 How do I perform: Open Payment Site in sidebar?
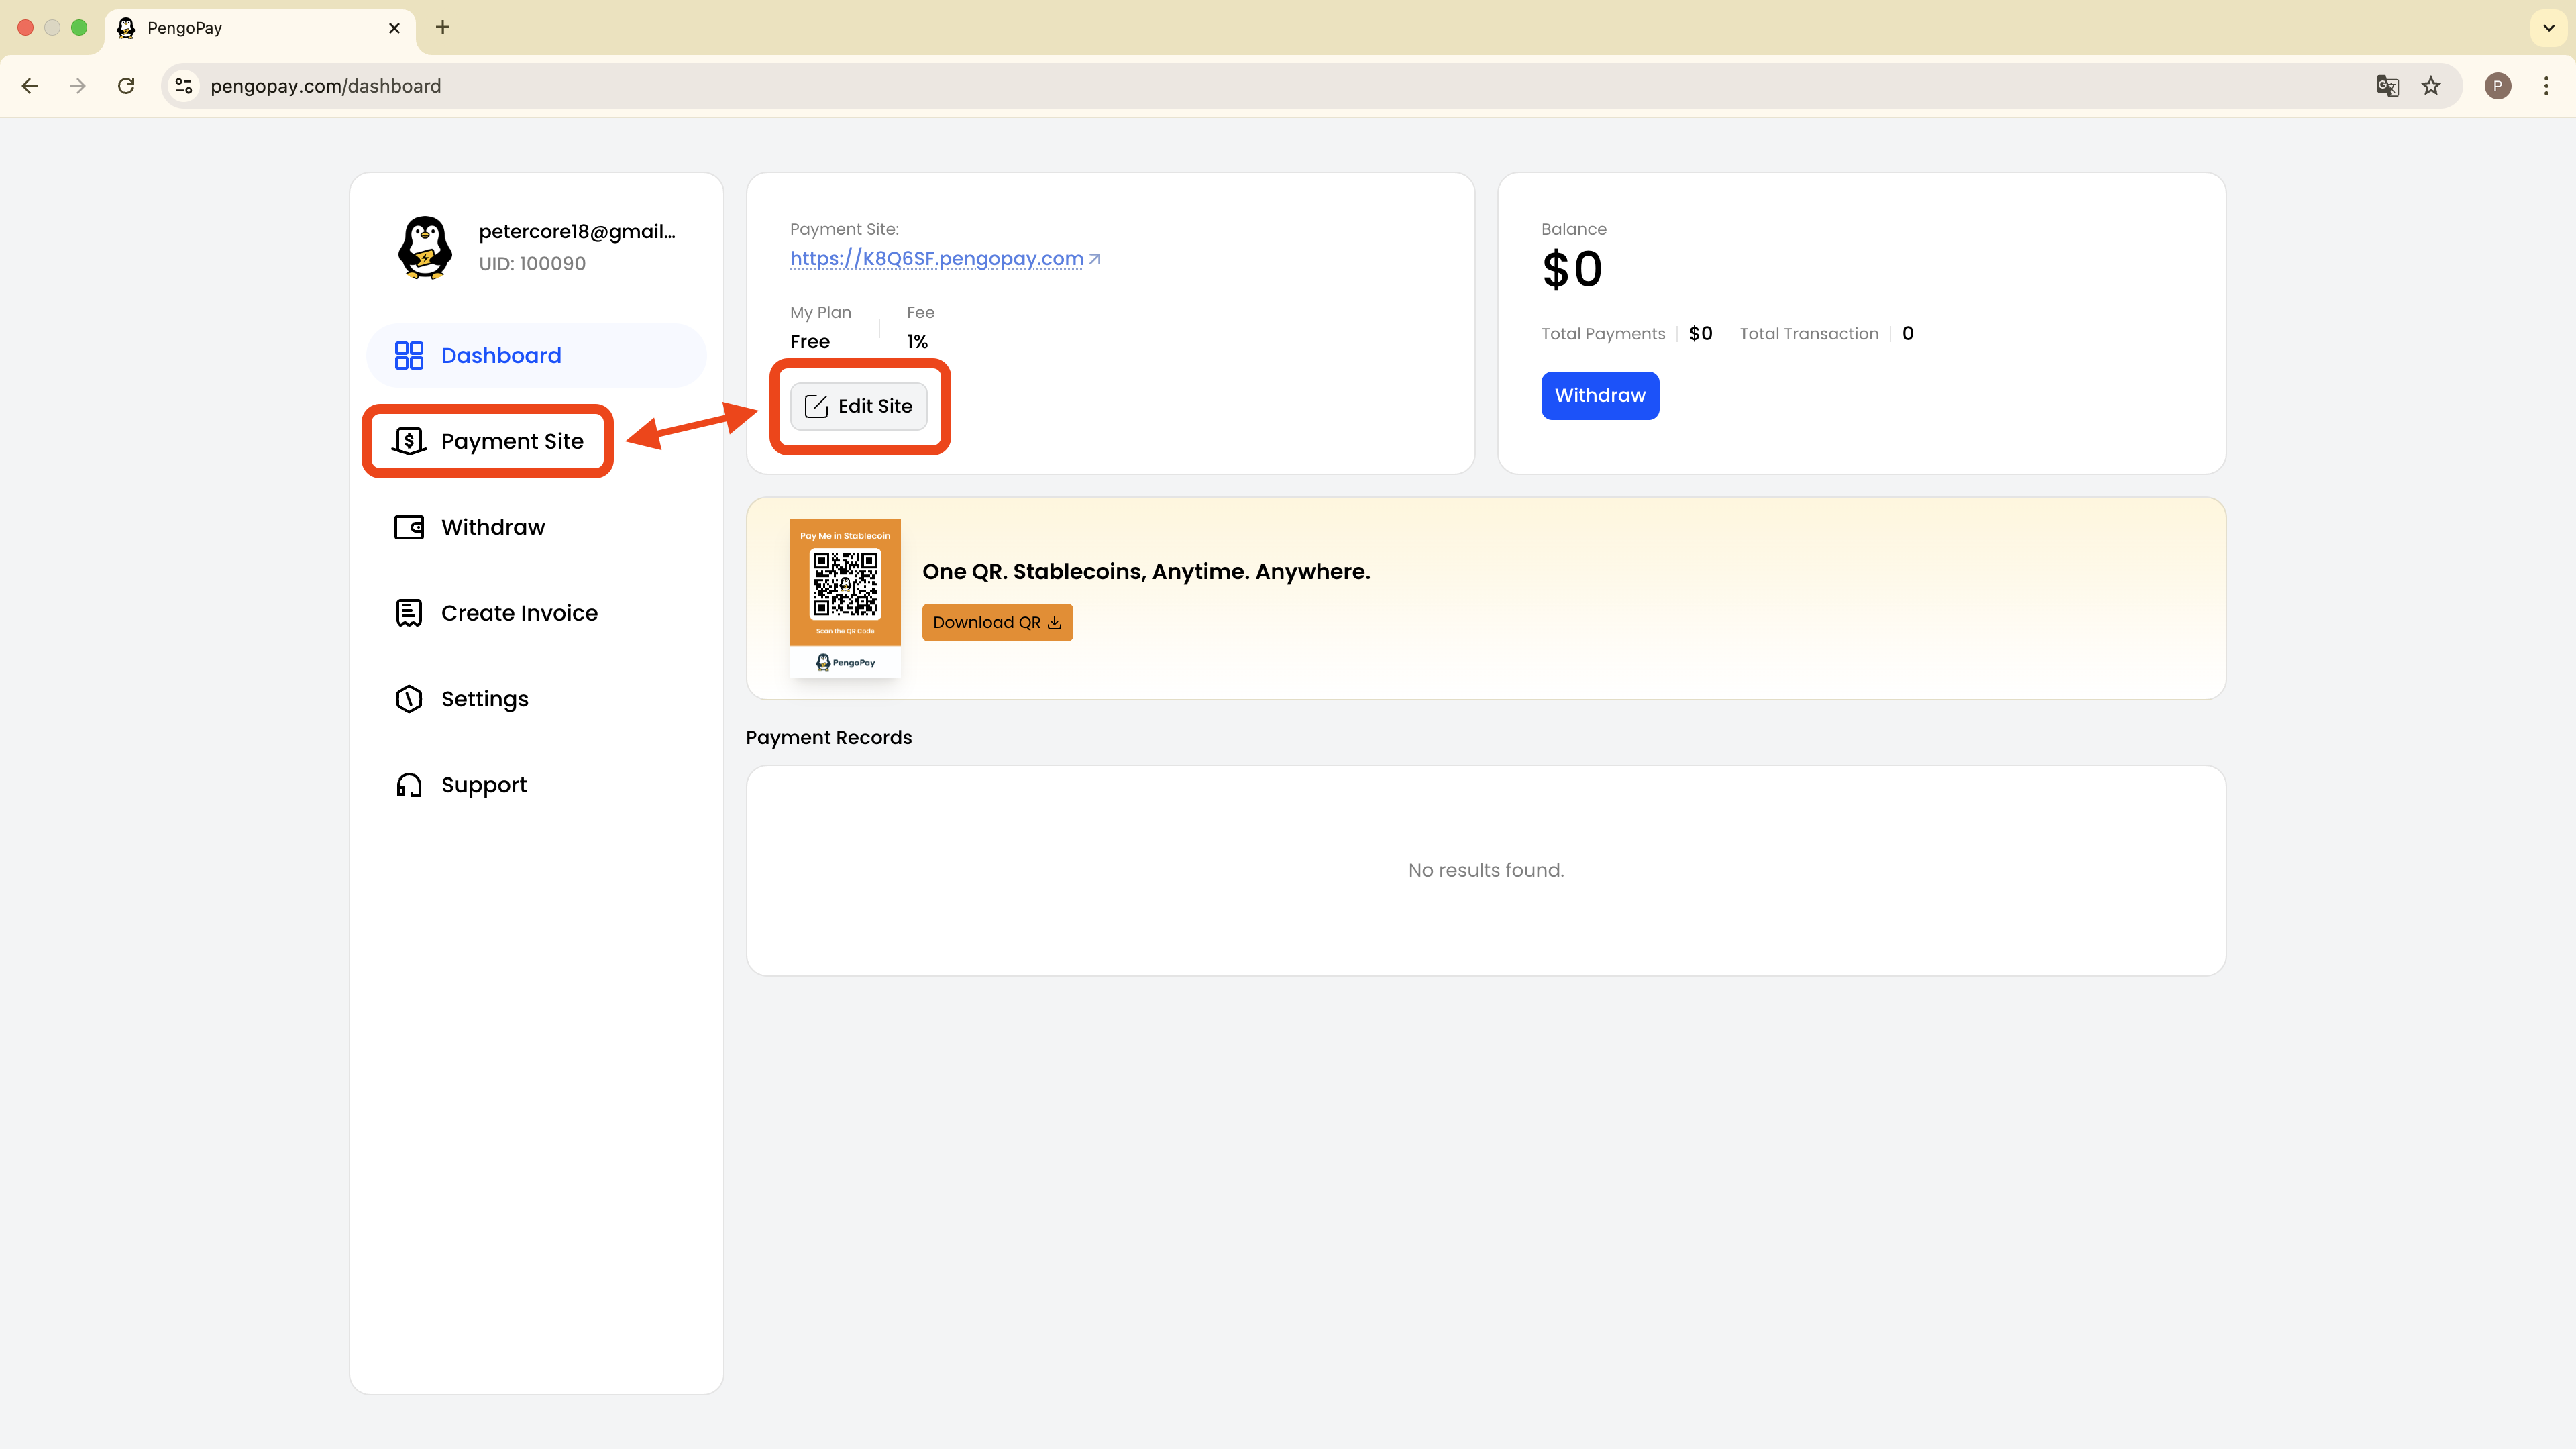(x=511, y=441)
